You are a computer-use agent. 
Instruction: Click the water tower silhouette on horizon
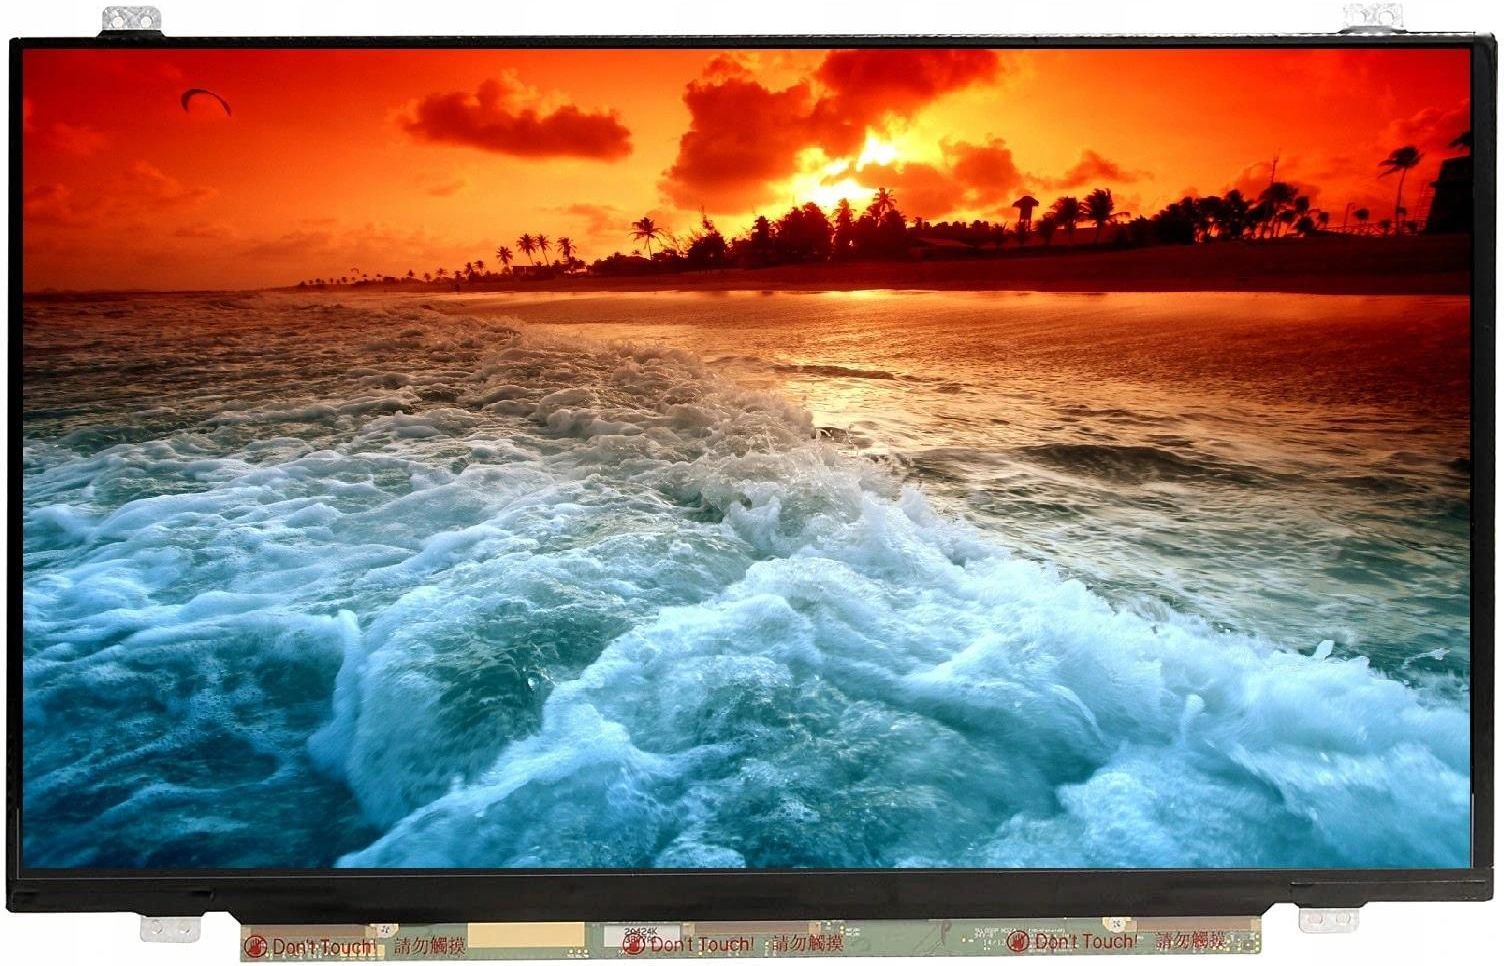click(1024, 210)
